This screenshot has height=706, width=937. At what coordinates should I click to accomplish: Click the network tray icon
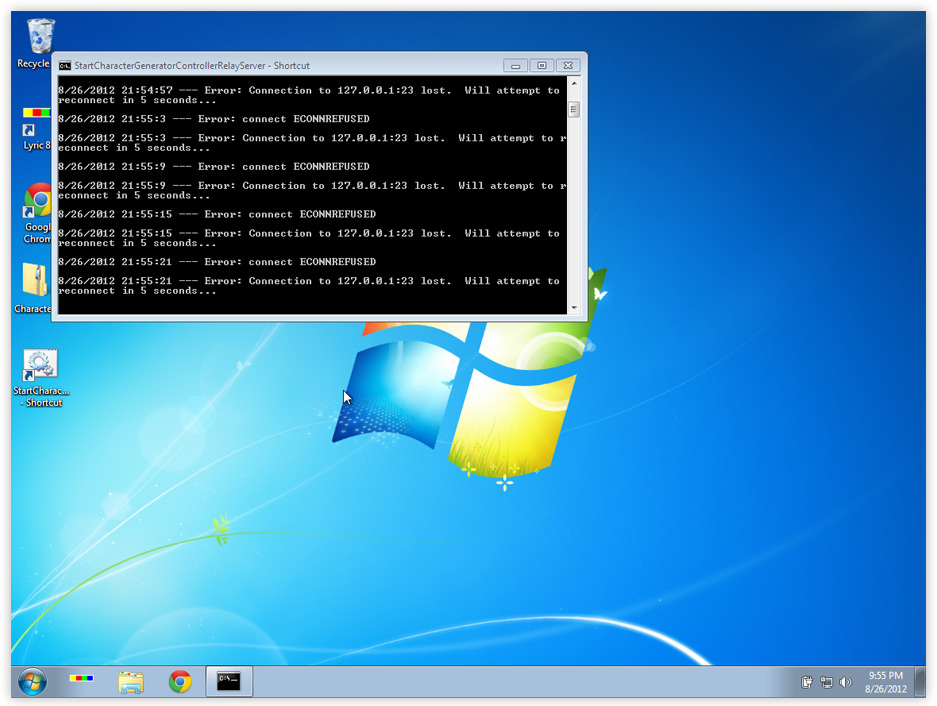point(826,682)
